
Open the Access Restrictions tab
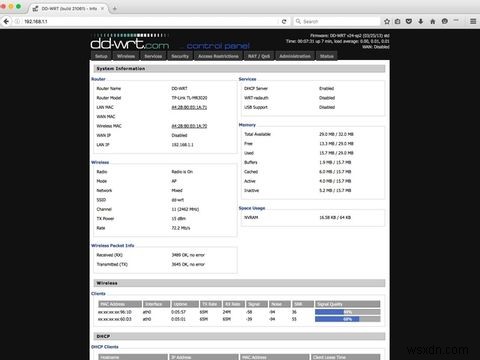218,56
